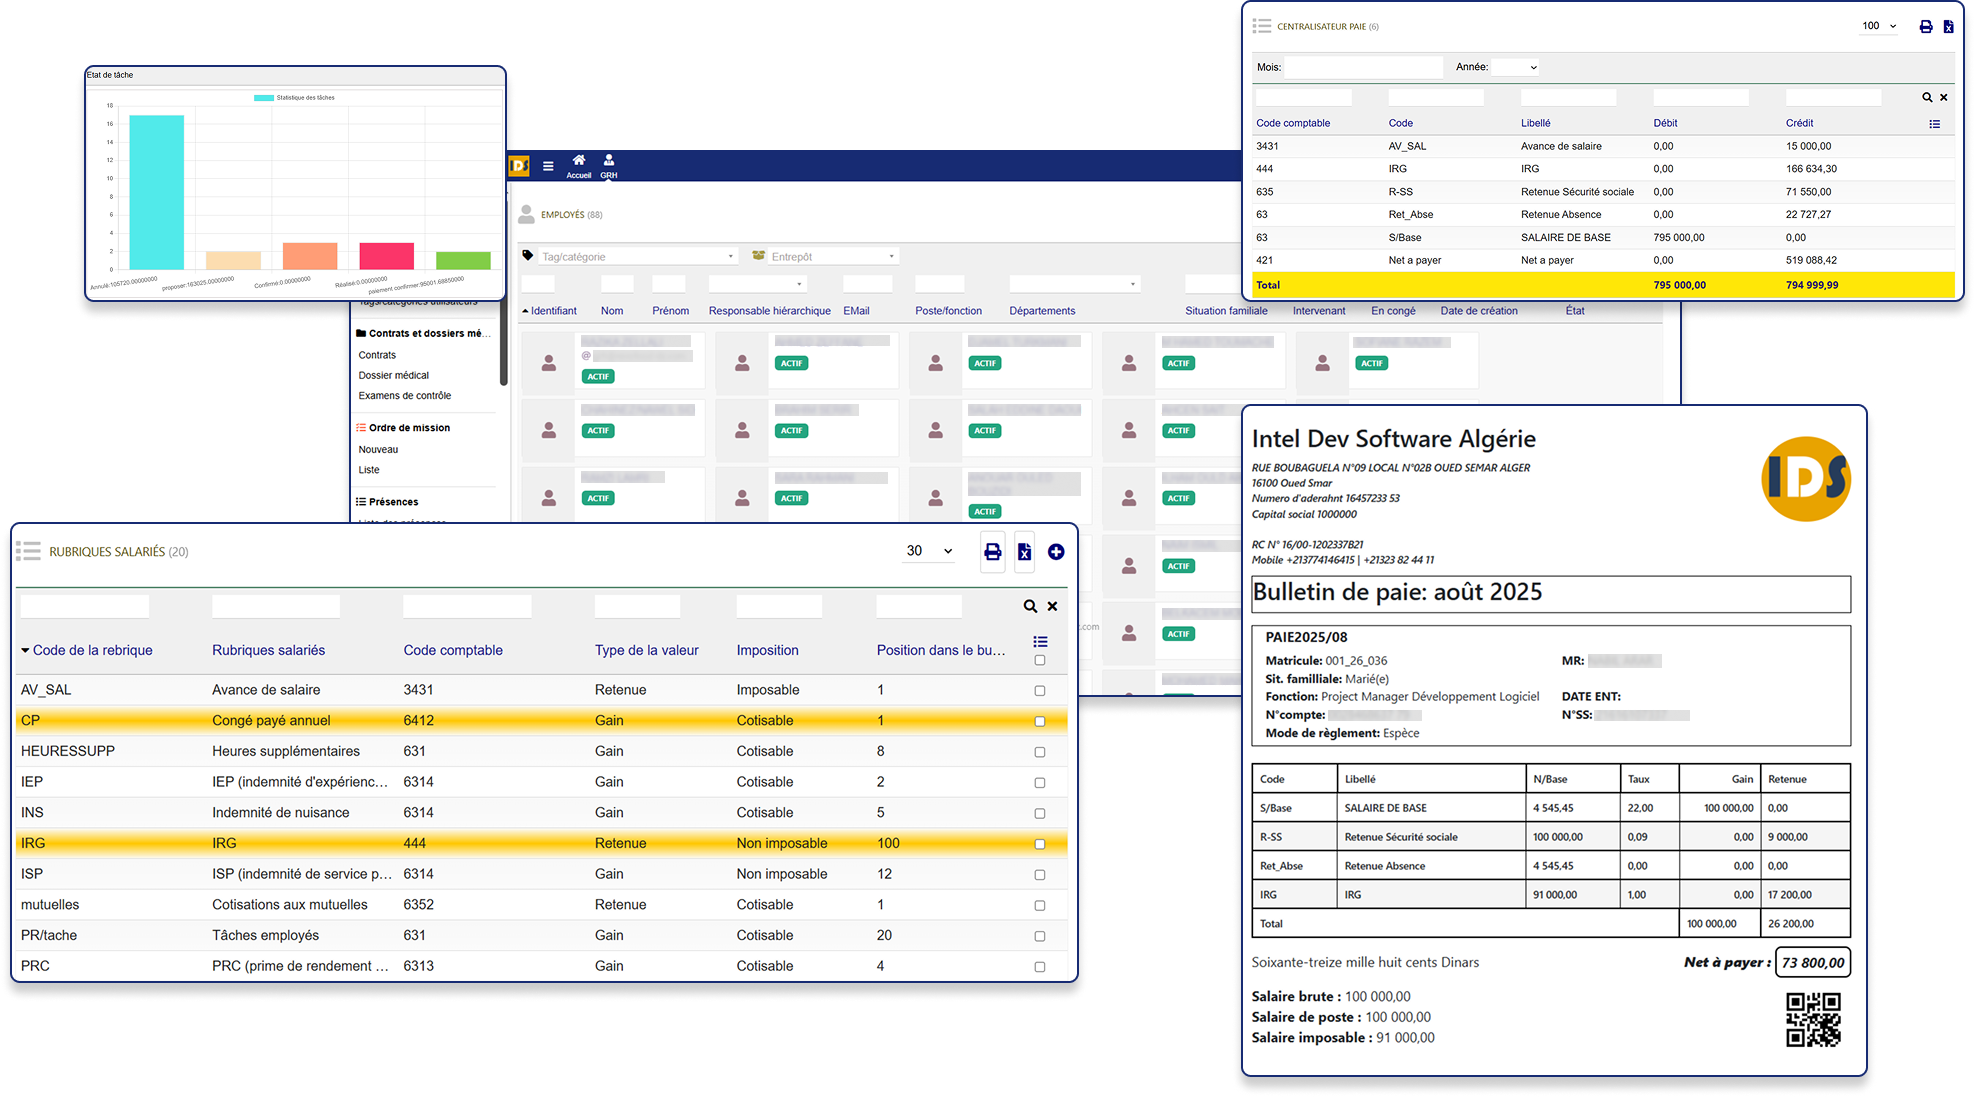This screenshot has width=1975, height=1097.
Task: Export Rubriques Salariés to Excel
Action: (1024, 551)
